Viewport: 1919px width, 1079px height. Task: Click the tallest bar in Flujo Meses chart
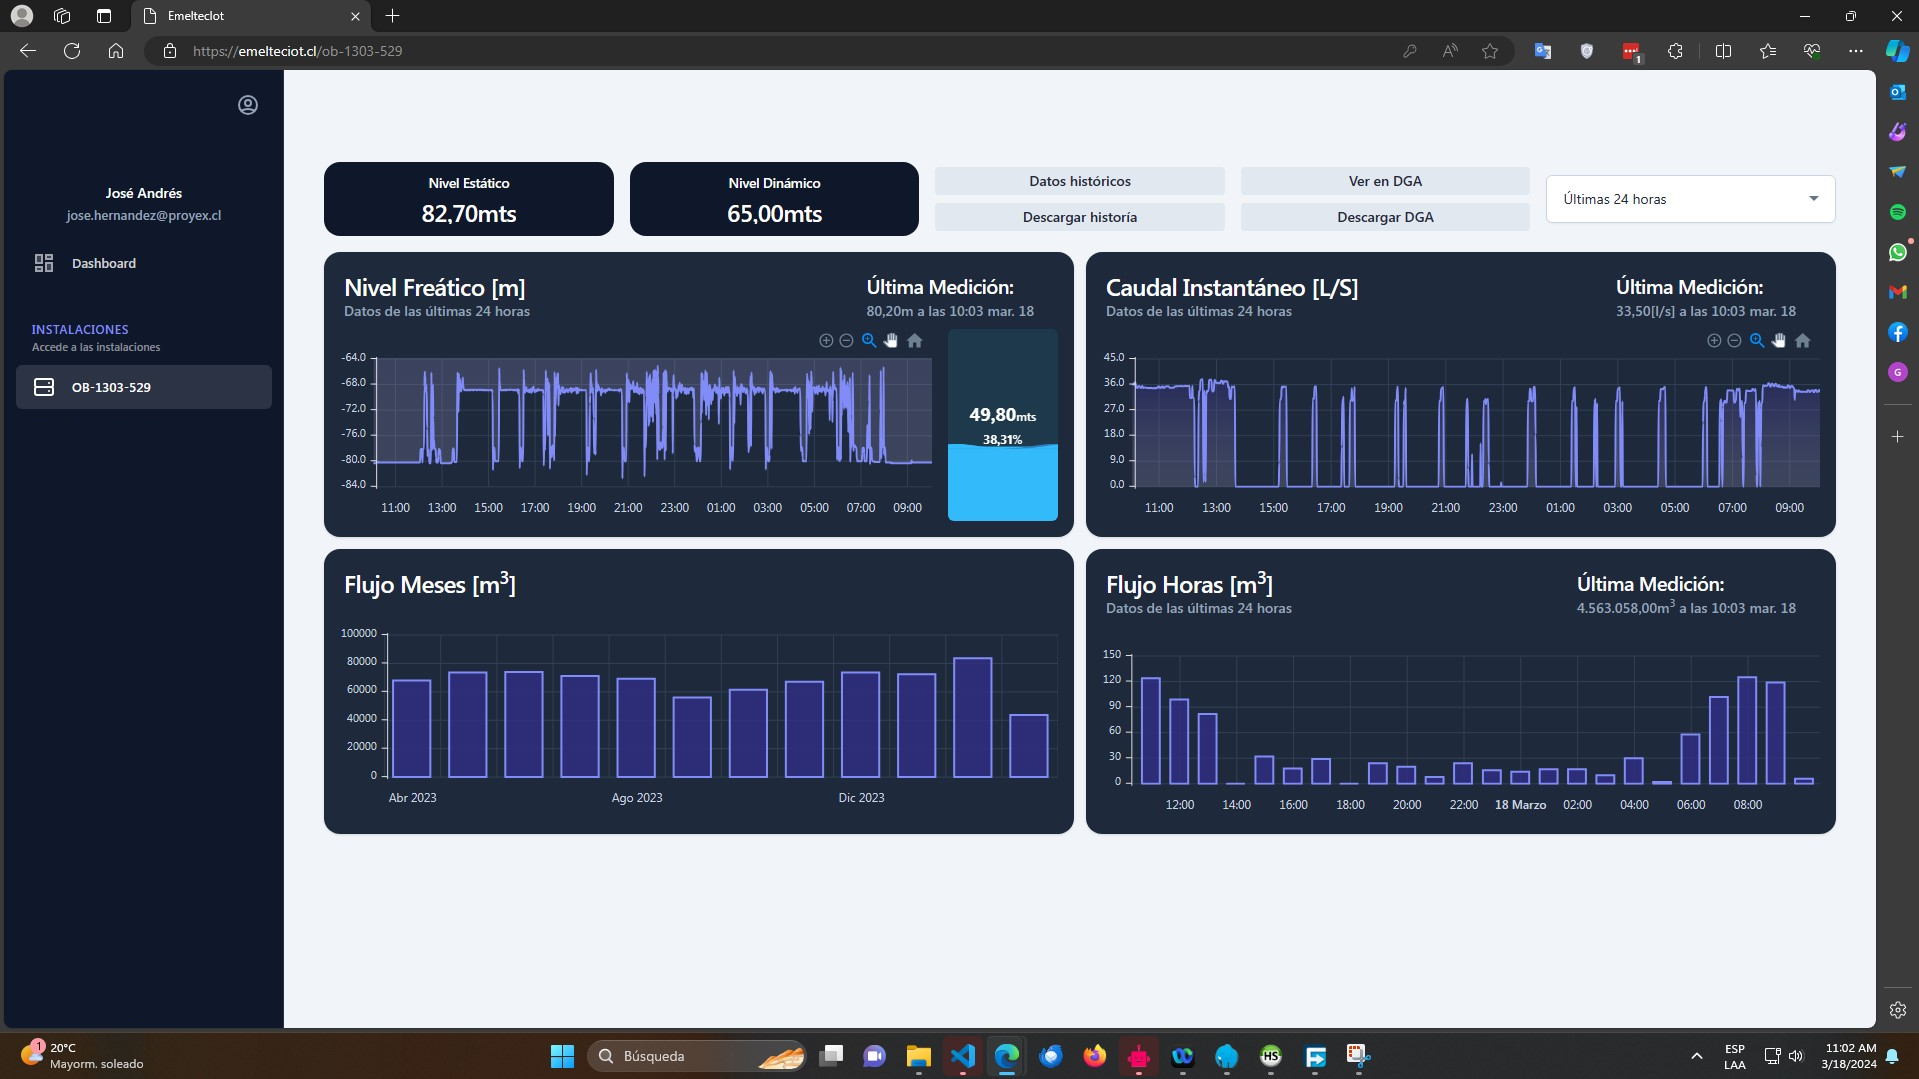coord(973,717)
